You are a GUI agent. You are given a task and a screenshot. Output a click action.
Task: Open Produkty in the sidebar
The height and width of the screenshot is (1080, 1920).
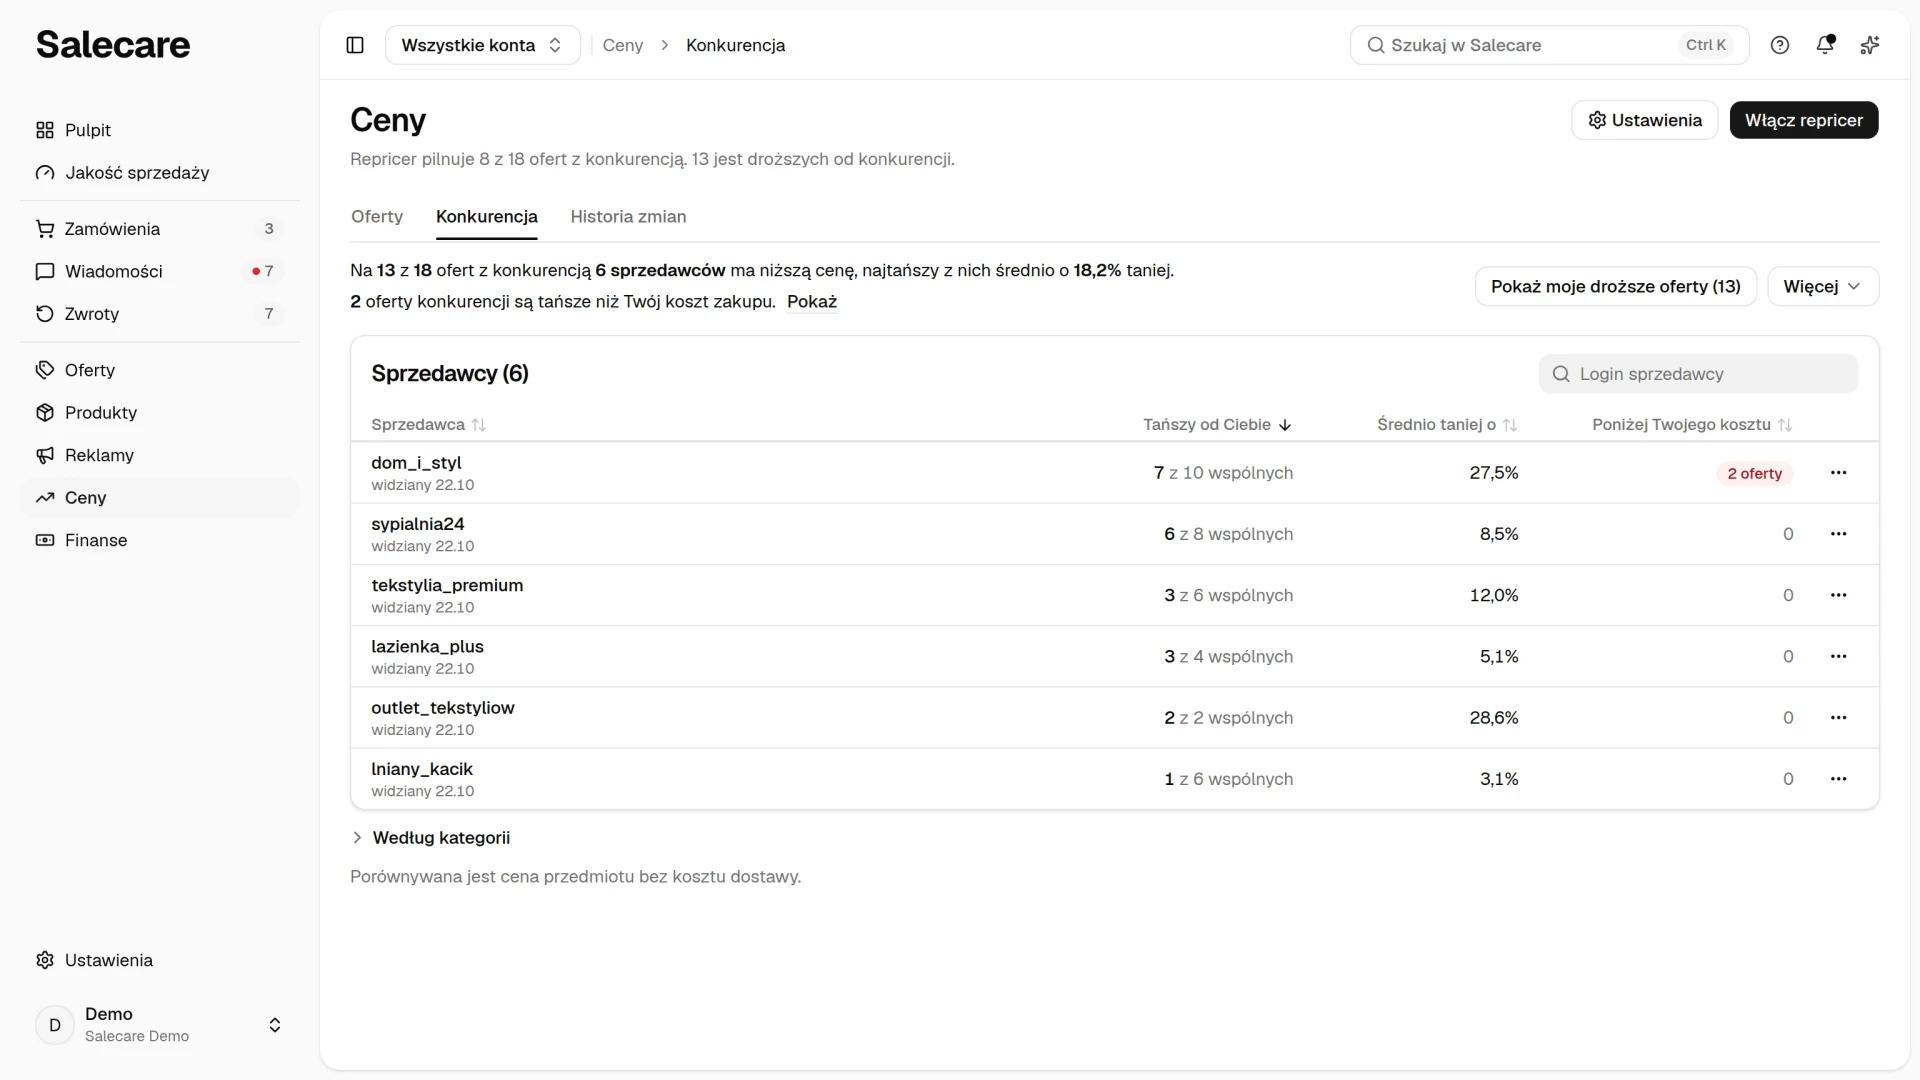click(160, 413)
